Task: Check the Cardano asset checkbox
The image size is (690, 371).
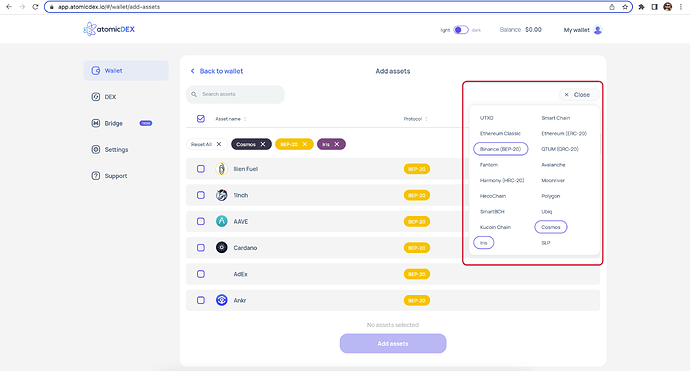Action: [201, 248]
